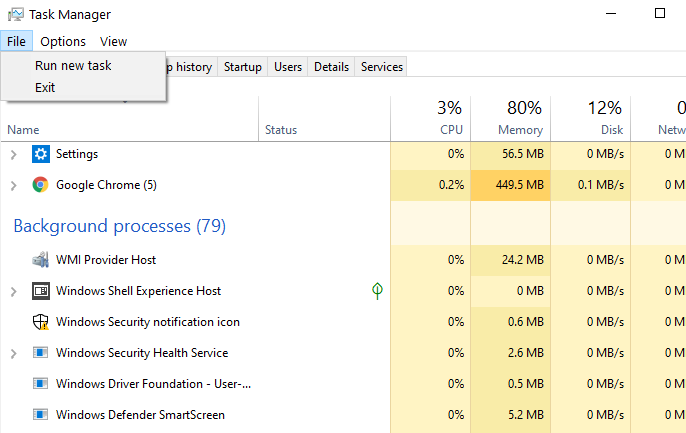686x433 pixels.
Task: Select Windows Shell Experience Host name
Action: (138, 291)
